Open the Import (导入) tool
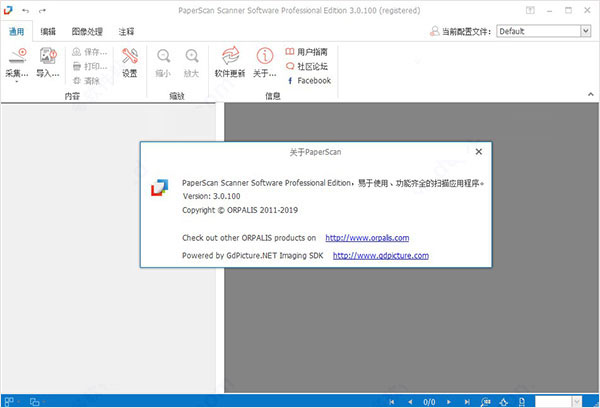This screenshot has height=408, width=600. (48, 57)
